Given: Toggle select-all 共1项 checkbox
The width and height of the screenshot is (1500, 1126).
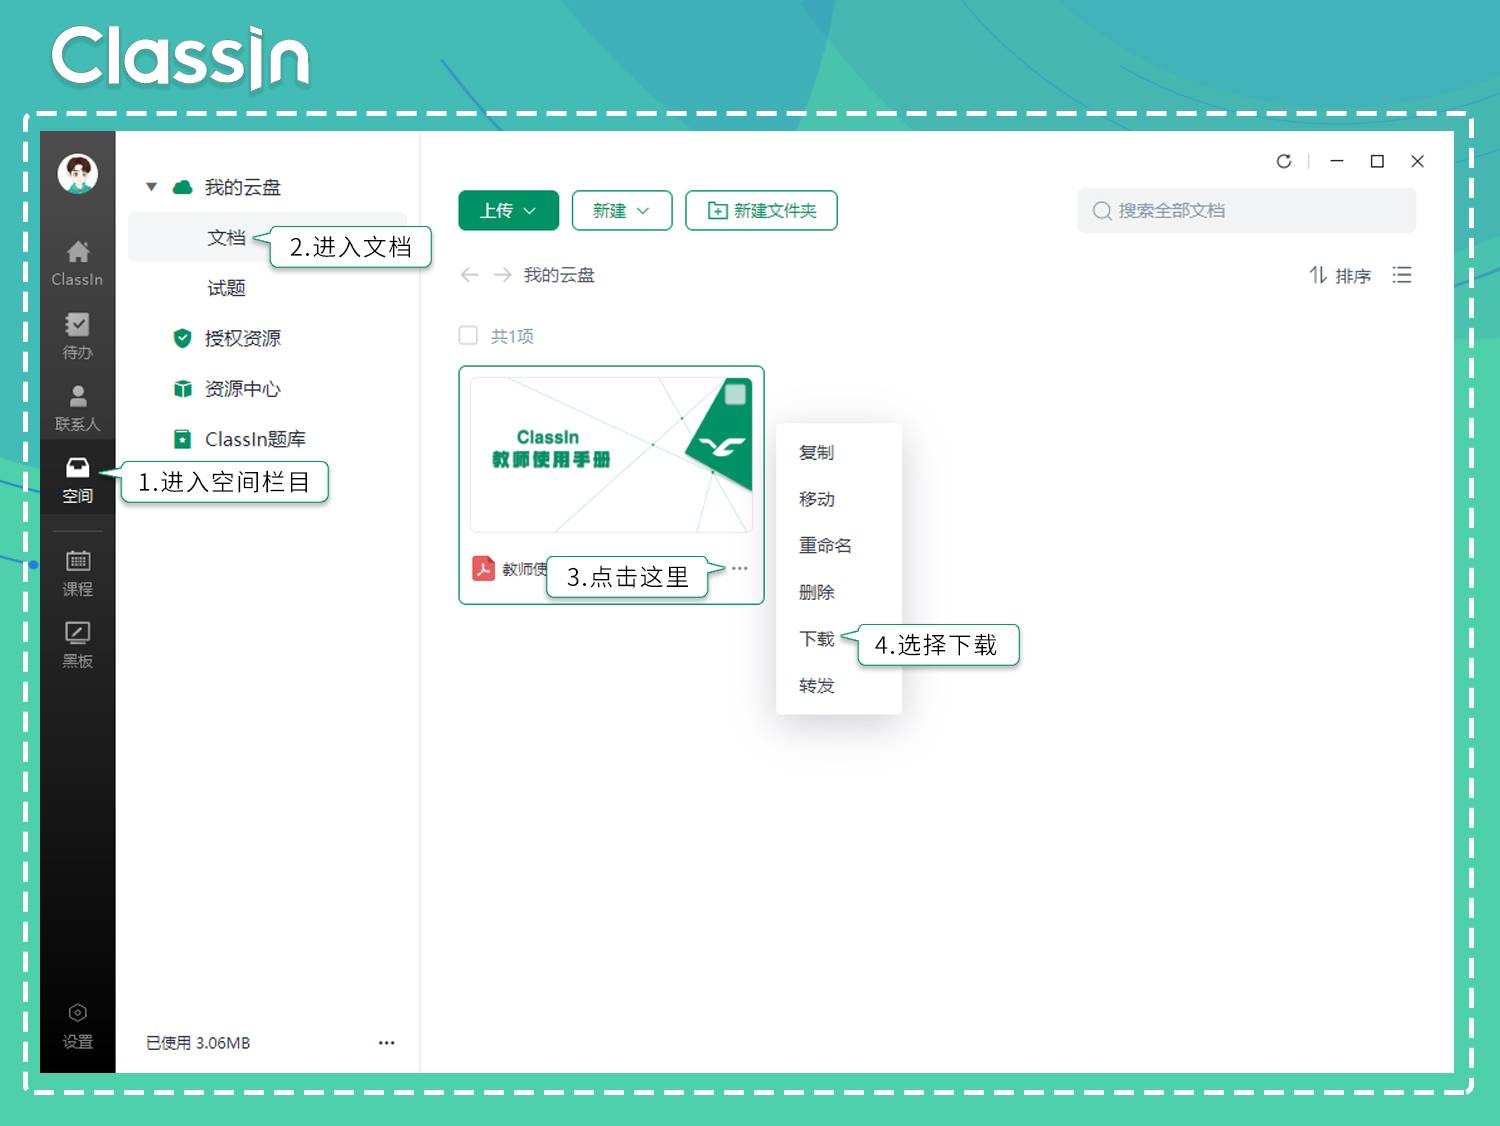Looking at the screenshot, I should [468, 335].
